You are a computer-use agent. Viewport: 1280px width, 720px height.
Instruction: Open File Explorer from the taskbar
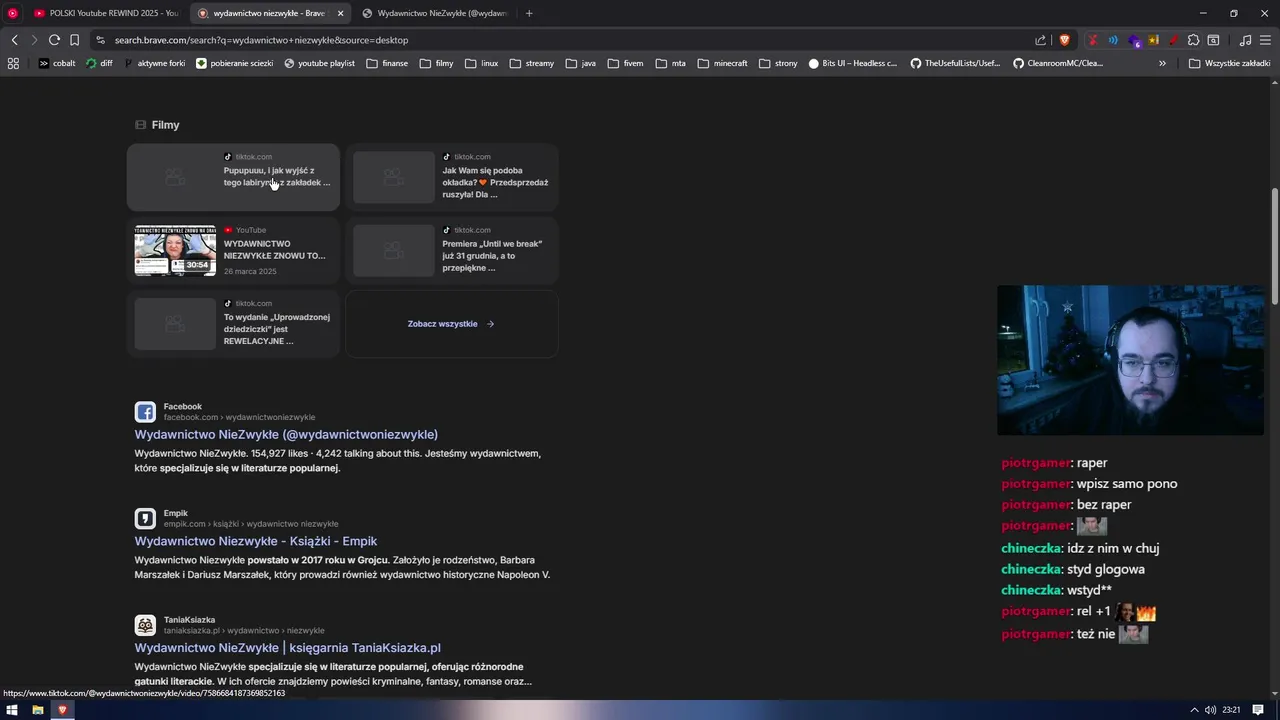click(x=37, y=710)
